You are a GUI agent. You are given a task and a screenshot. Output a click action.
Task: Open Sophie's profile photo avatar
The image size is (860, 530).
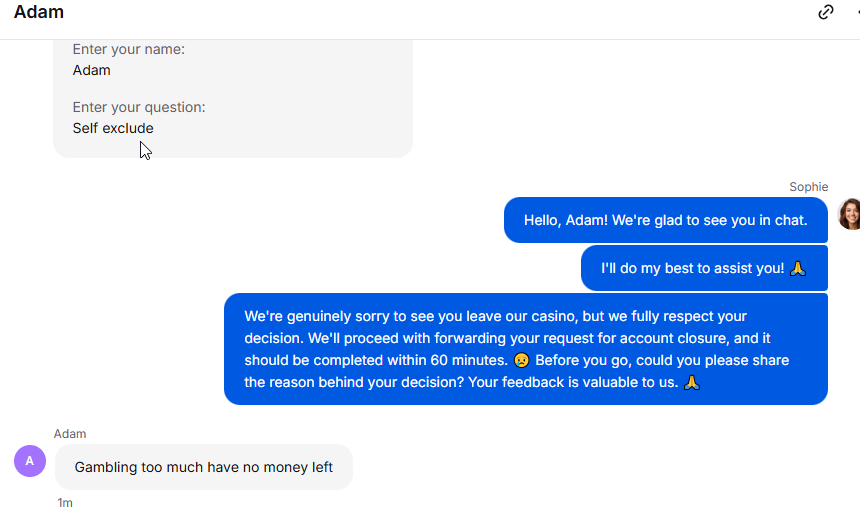[x=850, y=214]
